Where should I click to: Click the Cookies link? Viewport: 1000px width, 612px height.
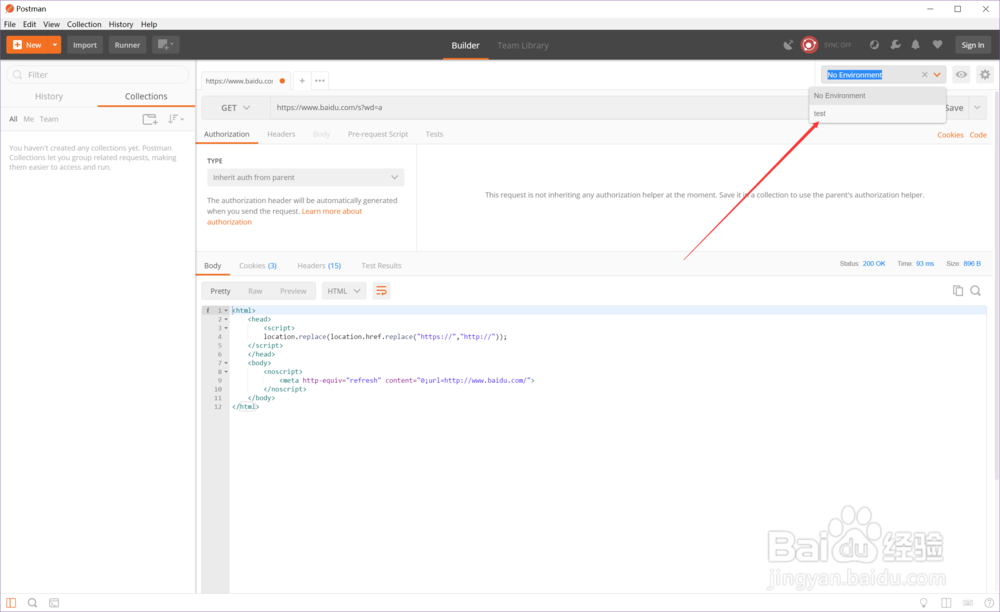[x=950, y=135]
